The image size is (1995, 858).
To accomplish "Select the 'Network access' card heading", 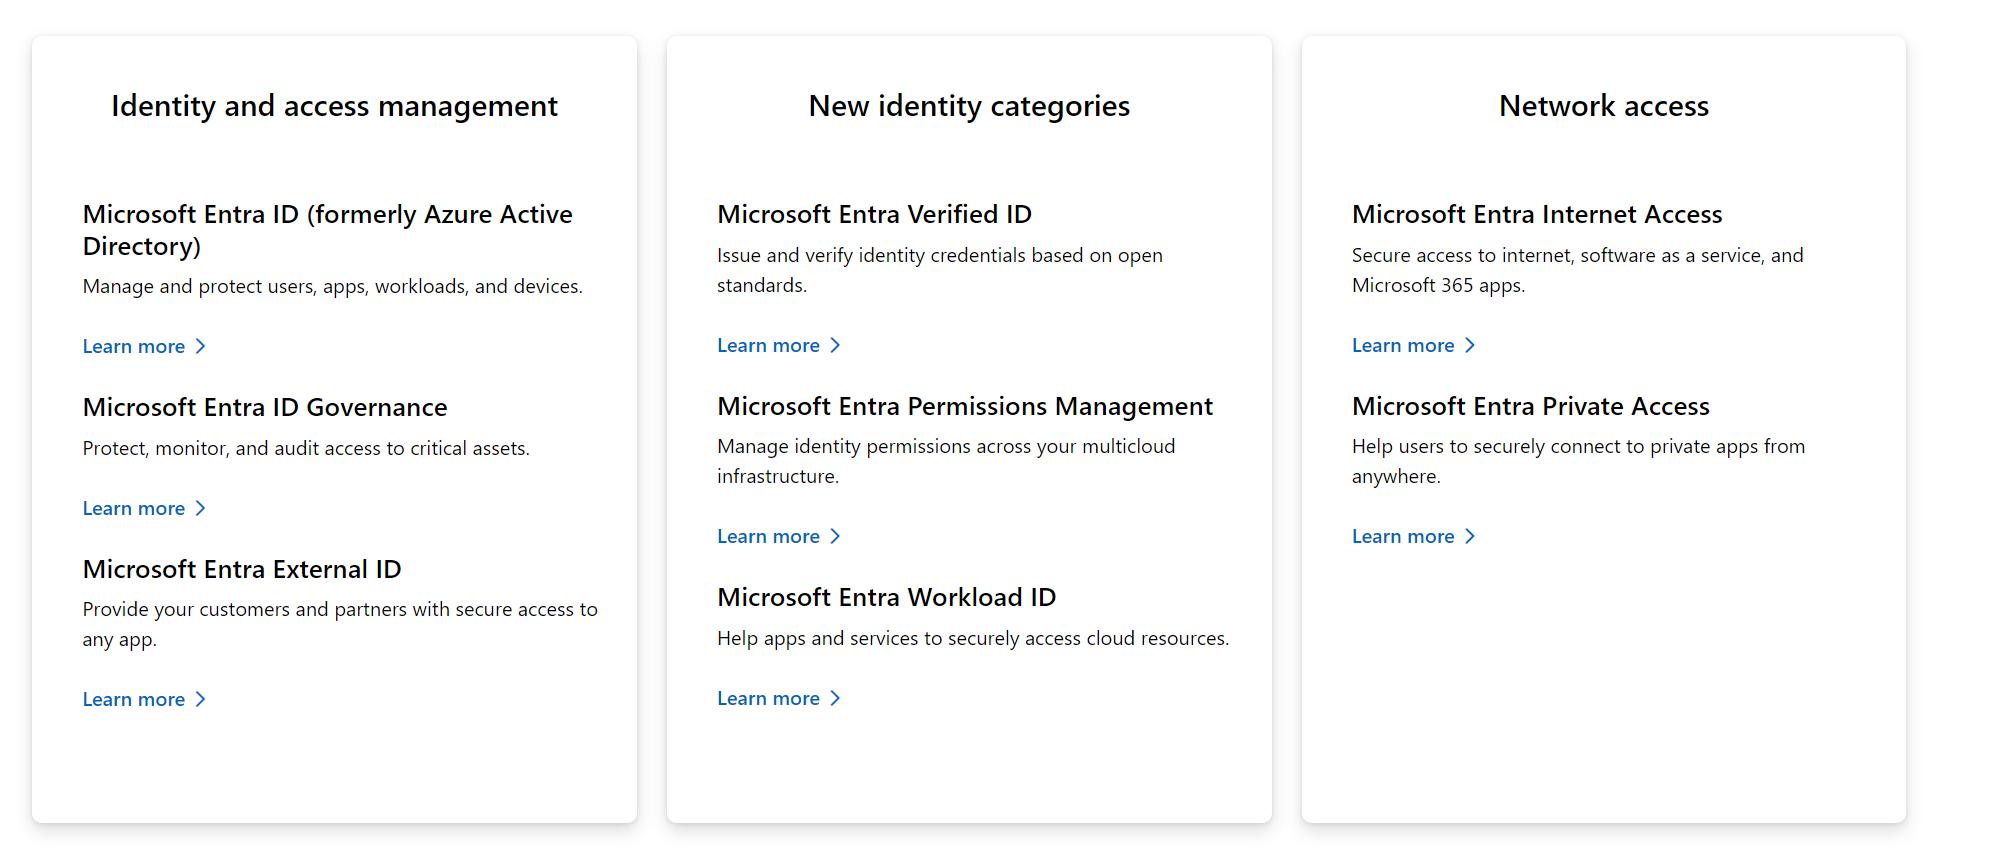I will 1604,106.
